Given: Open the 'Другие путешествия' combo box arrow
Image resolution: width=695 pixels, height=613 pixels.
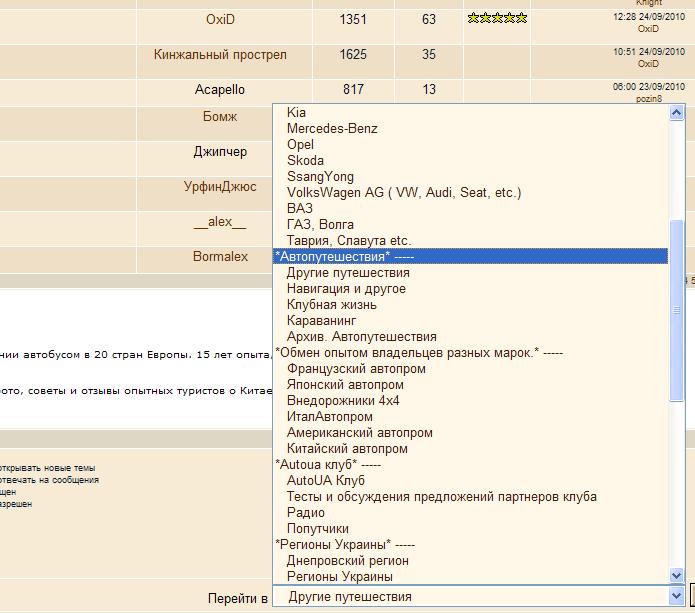Looking at the screenshot, I should (677, 597).
